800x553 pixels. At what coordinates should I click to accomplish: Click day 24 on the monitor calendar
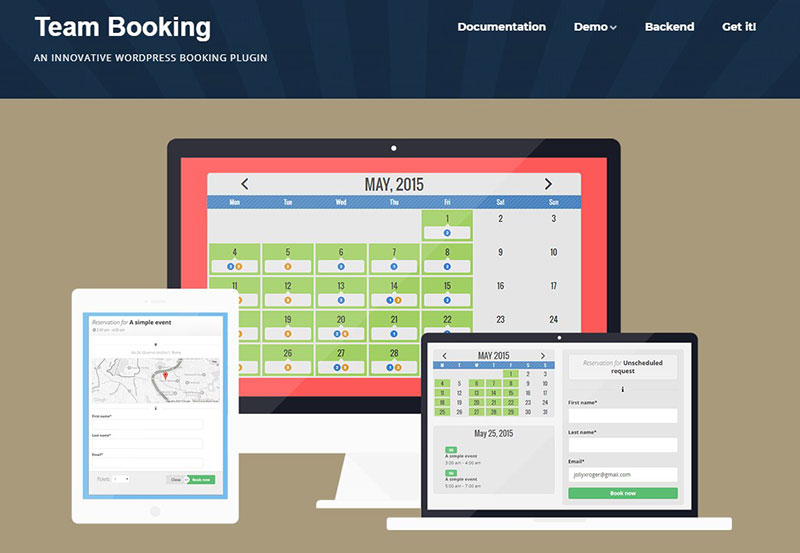tap(554, 319)
